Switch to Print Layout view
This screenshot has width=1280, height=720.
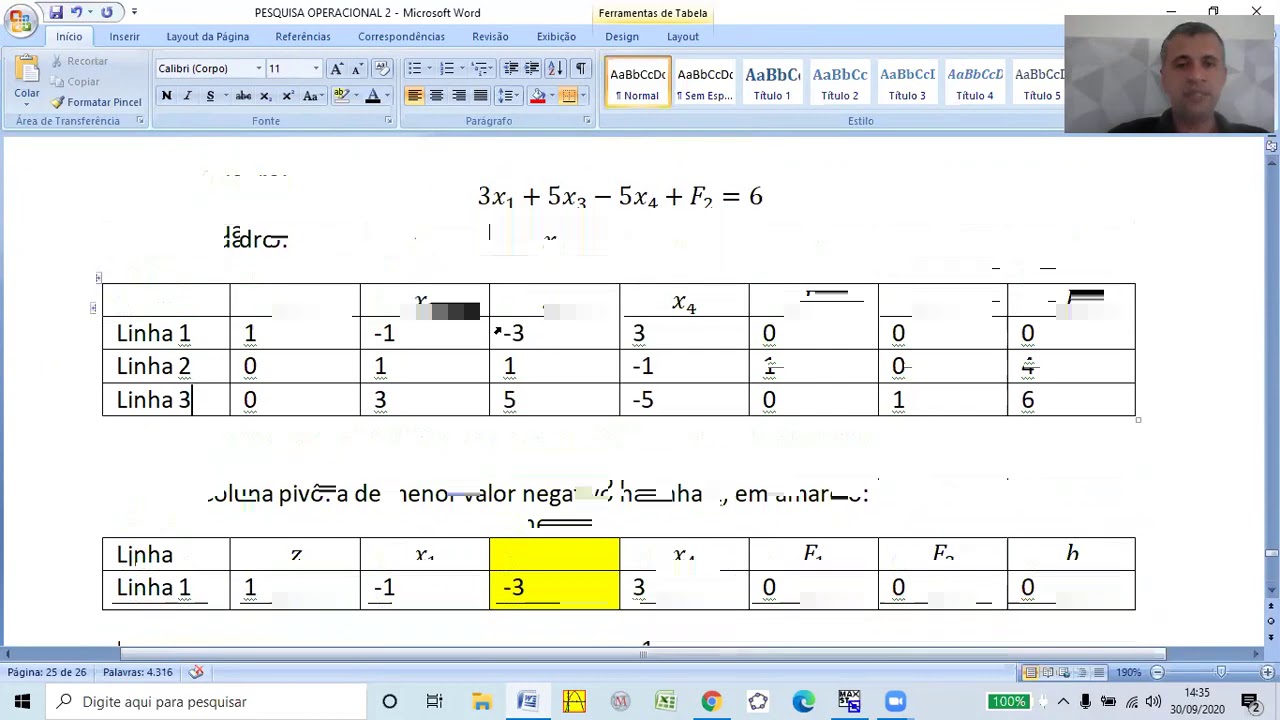[x=1030, y=673]
